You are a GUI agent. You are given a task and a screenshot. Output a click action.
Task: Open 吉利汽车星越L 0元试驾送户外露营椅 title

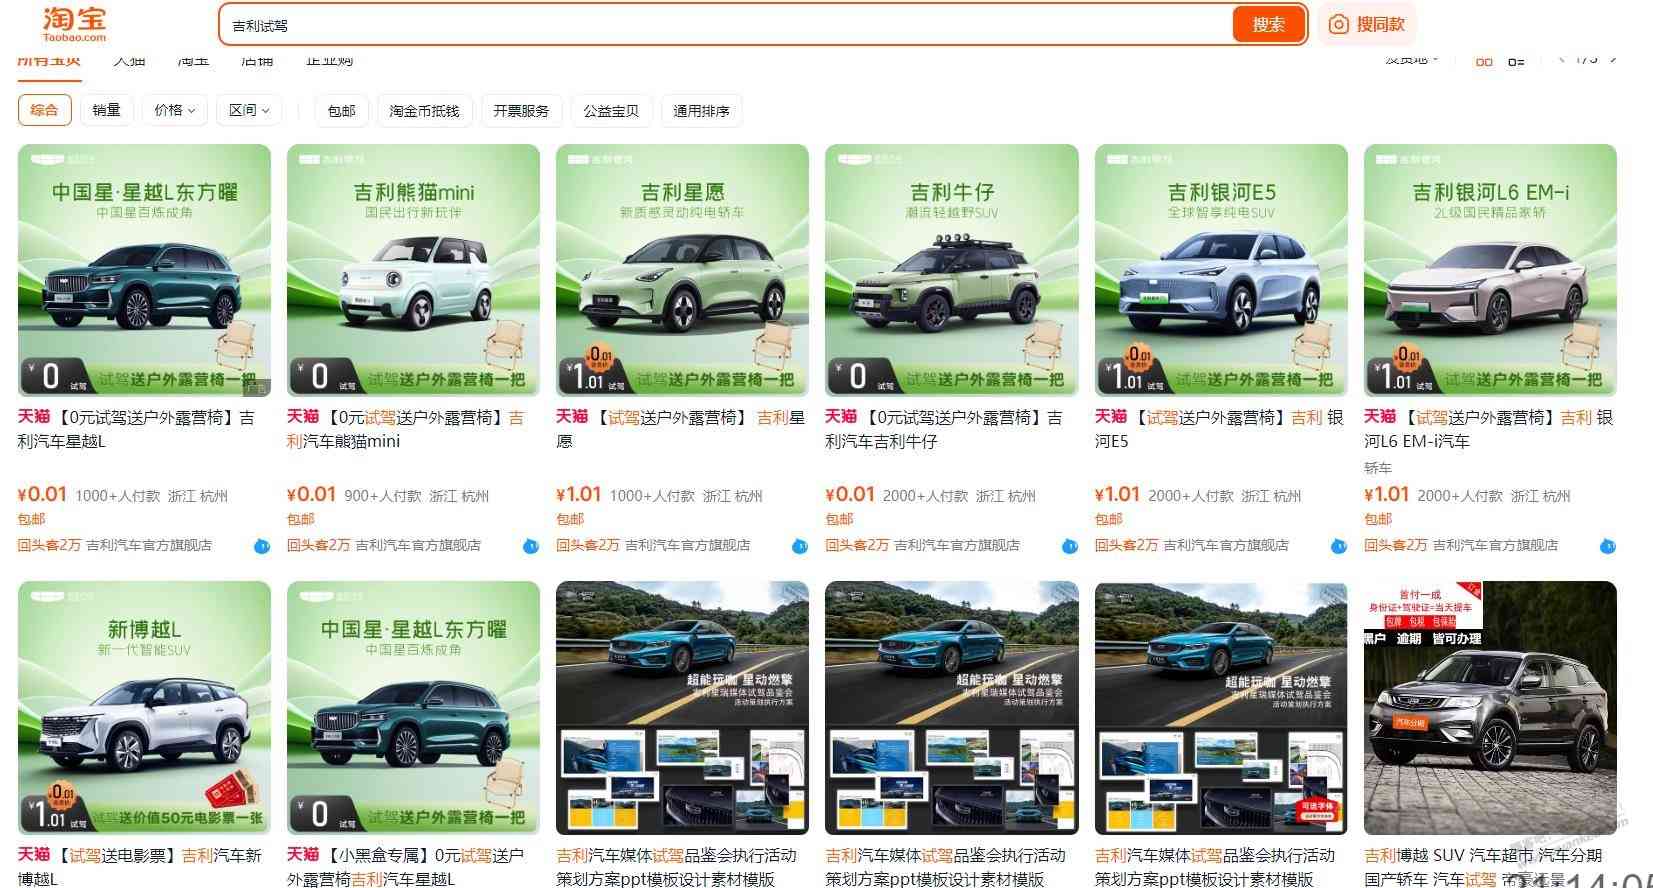click(x=136, y=429)
